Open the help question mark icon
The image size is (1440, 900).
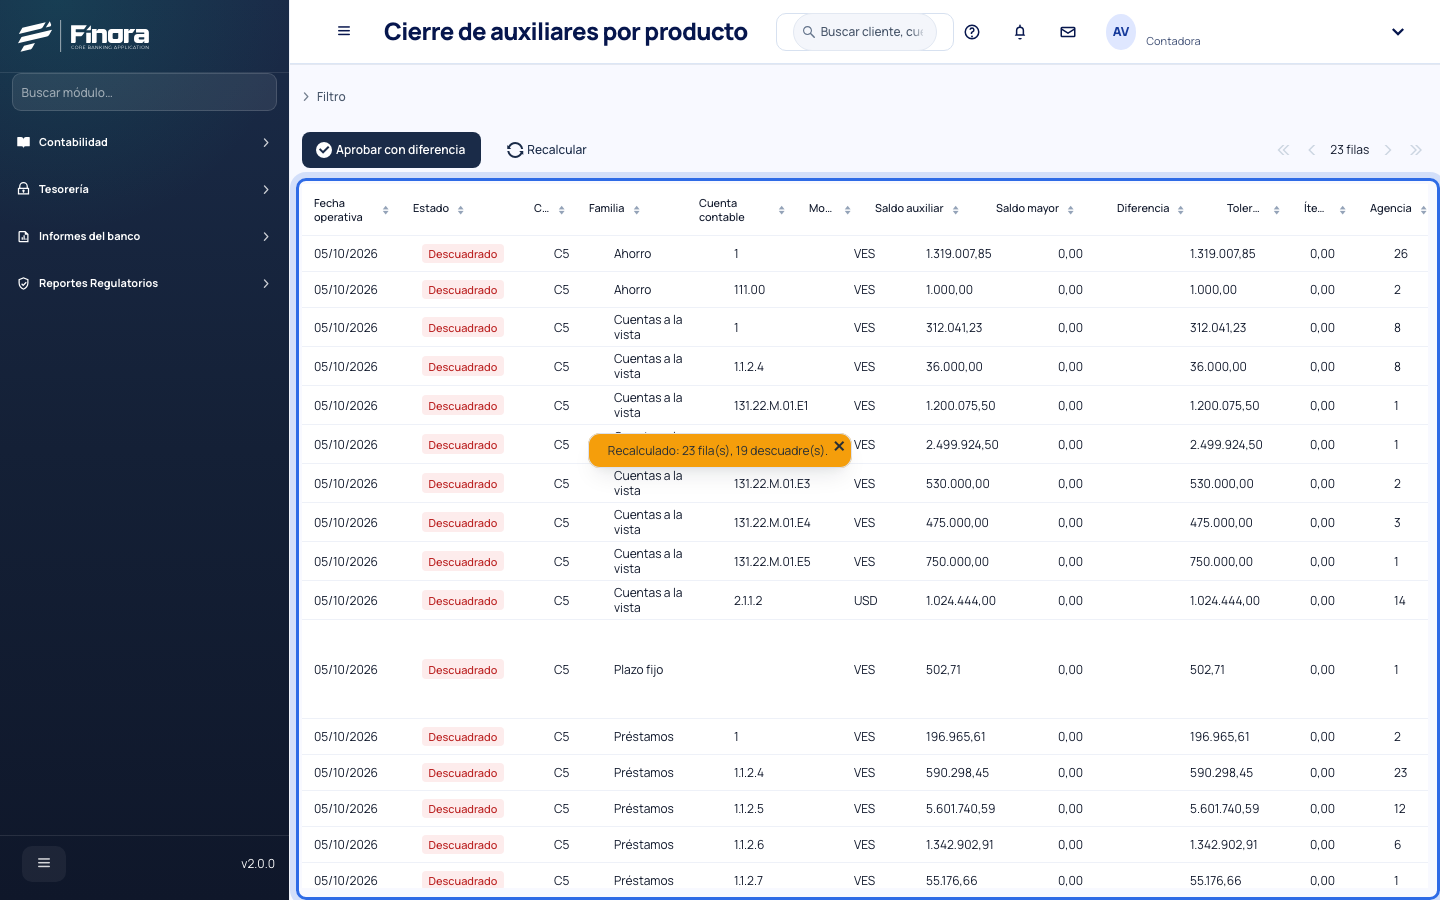[x=972, y=32]
